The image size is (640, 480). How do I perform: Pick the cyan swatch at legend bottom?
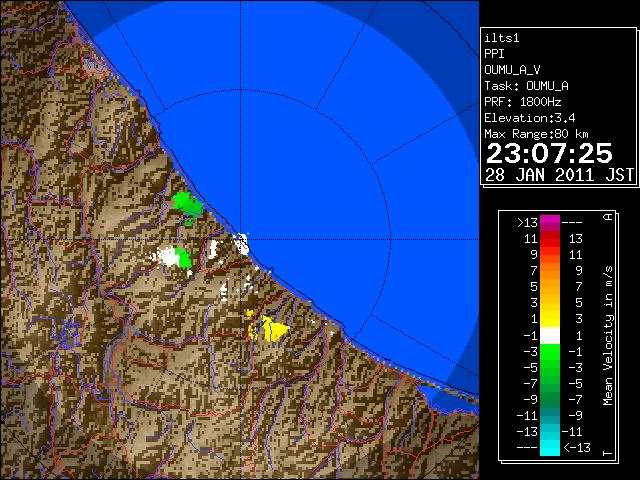(x=550, y=447)
